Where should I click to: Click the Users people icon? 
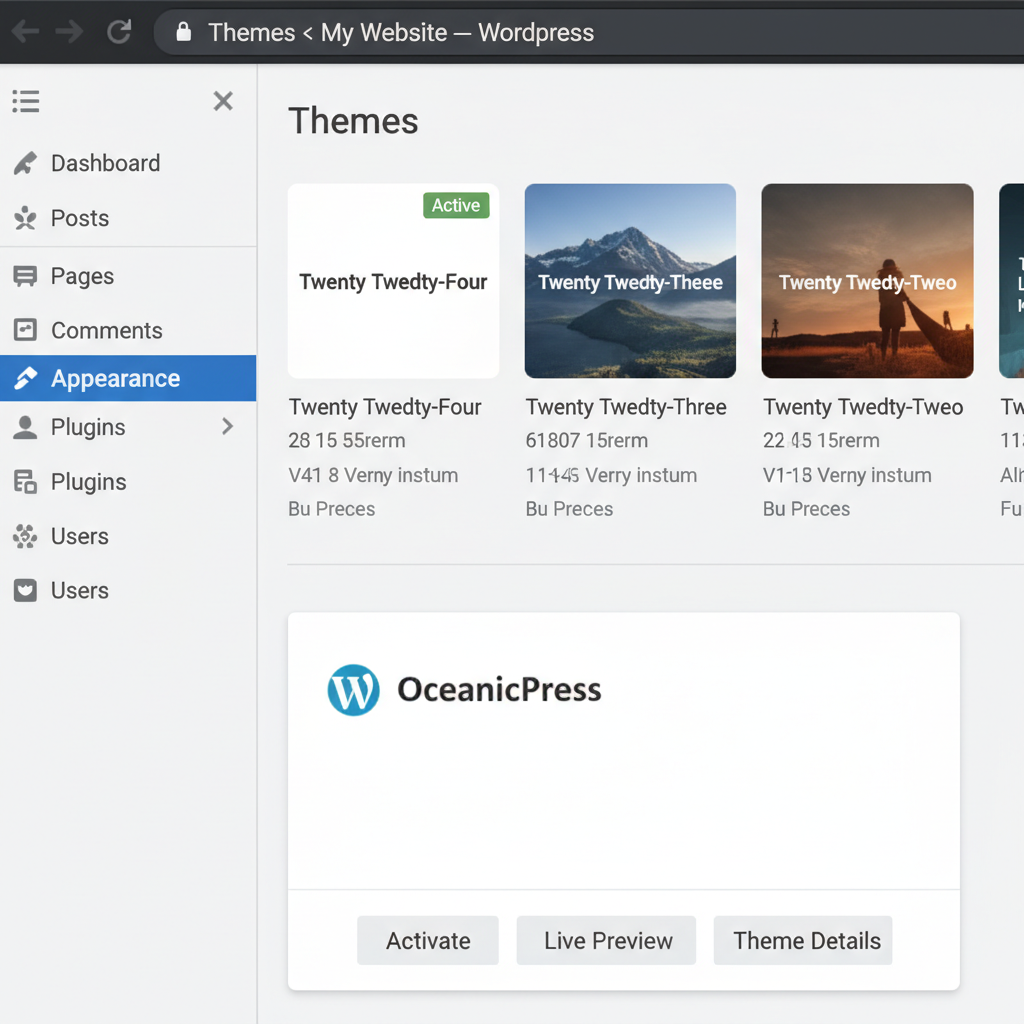tap(24, 536)
